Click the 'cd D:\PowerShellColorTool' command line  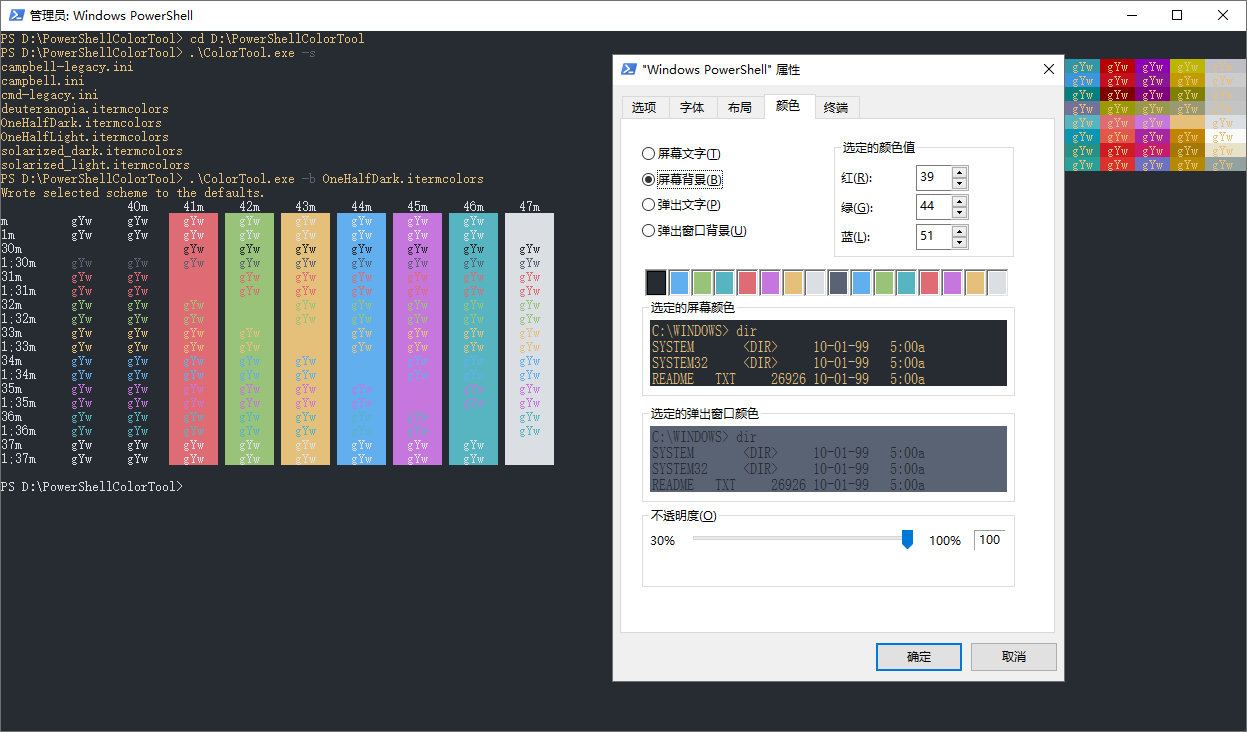point(277,39)
